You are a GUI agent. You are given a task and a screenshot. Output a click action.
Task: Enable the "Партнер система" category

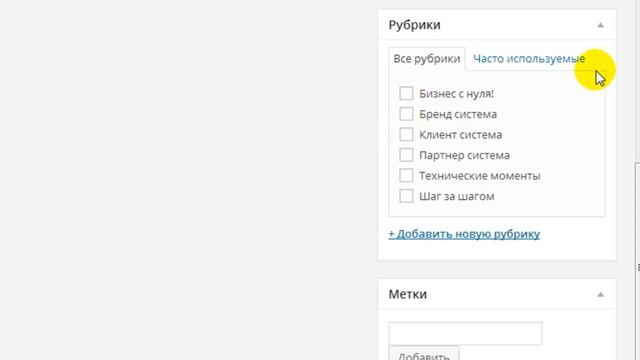[406, 155]
